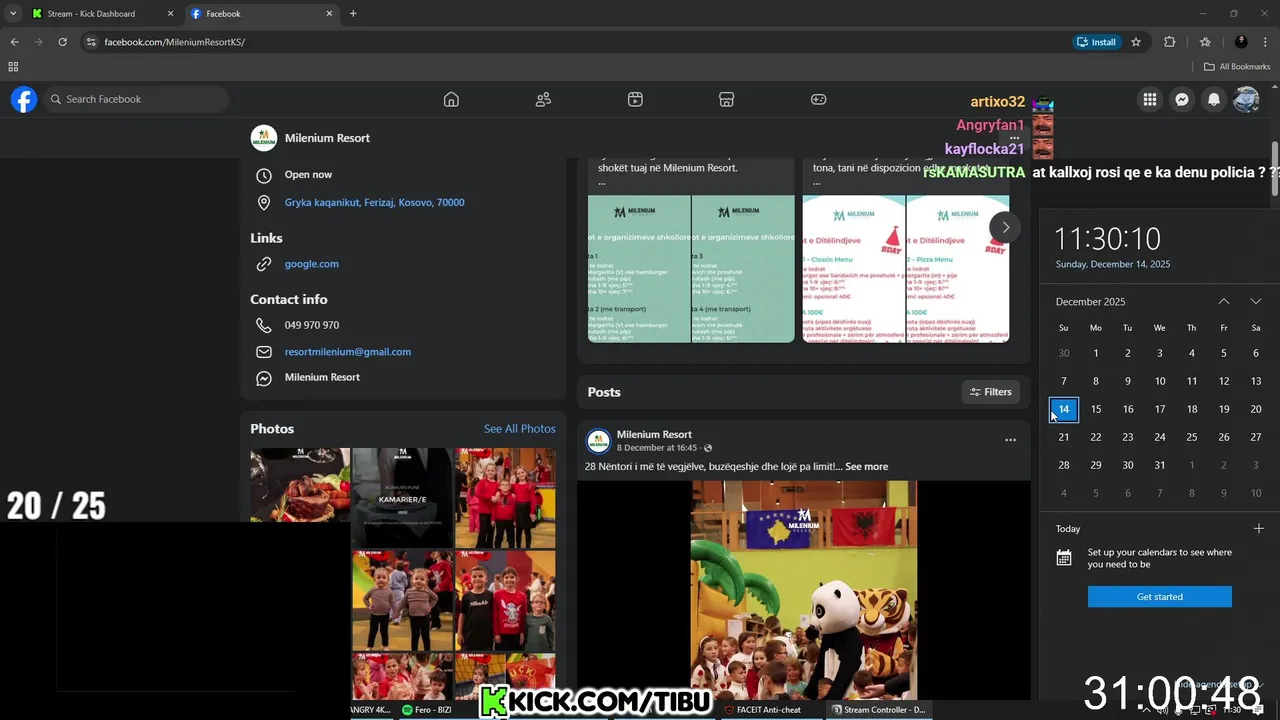The height and width of the screenshot is (720, 1280).
Task: Open the Filters button for posts
Action: pyautogui.click(x=990, y=392)
